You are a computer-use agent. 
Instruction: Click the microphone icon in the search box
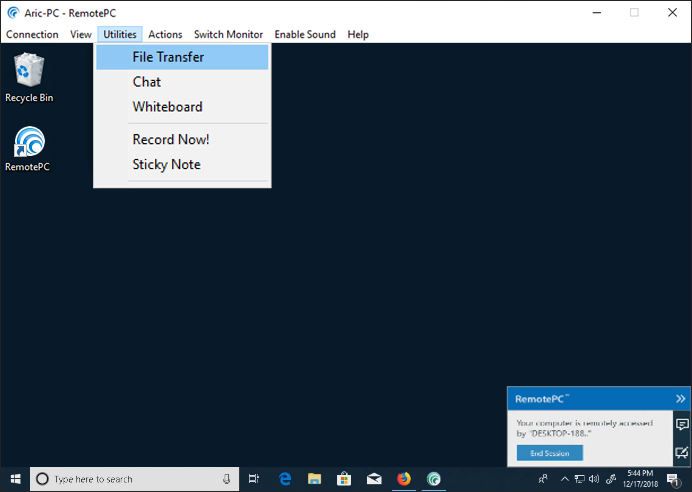(226, 479)
